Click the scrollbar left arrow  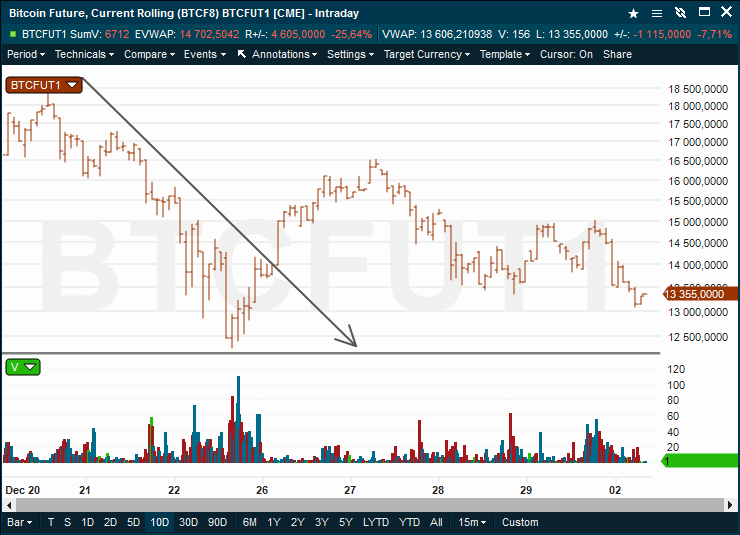click(8, 505)
